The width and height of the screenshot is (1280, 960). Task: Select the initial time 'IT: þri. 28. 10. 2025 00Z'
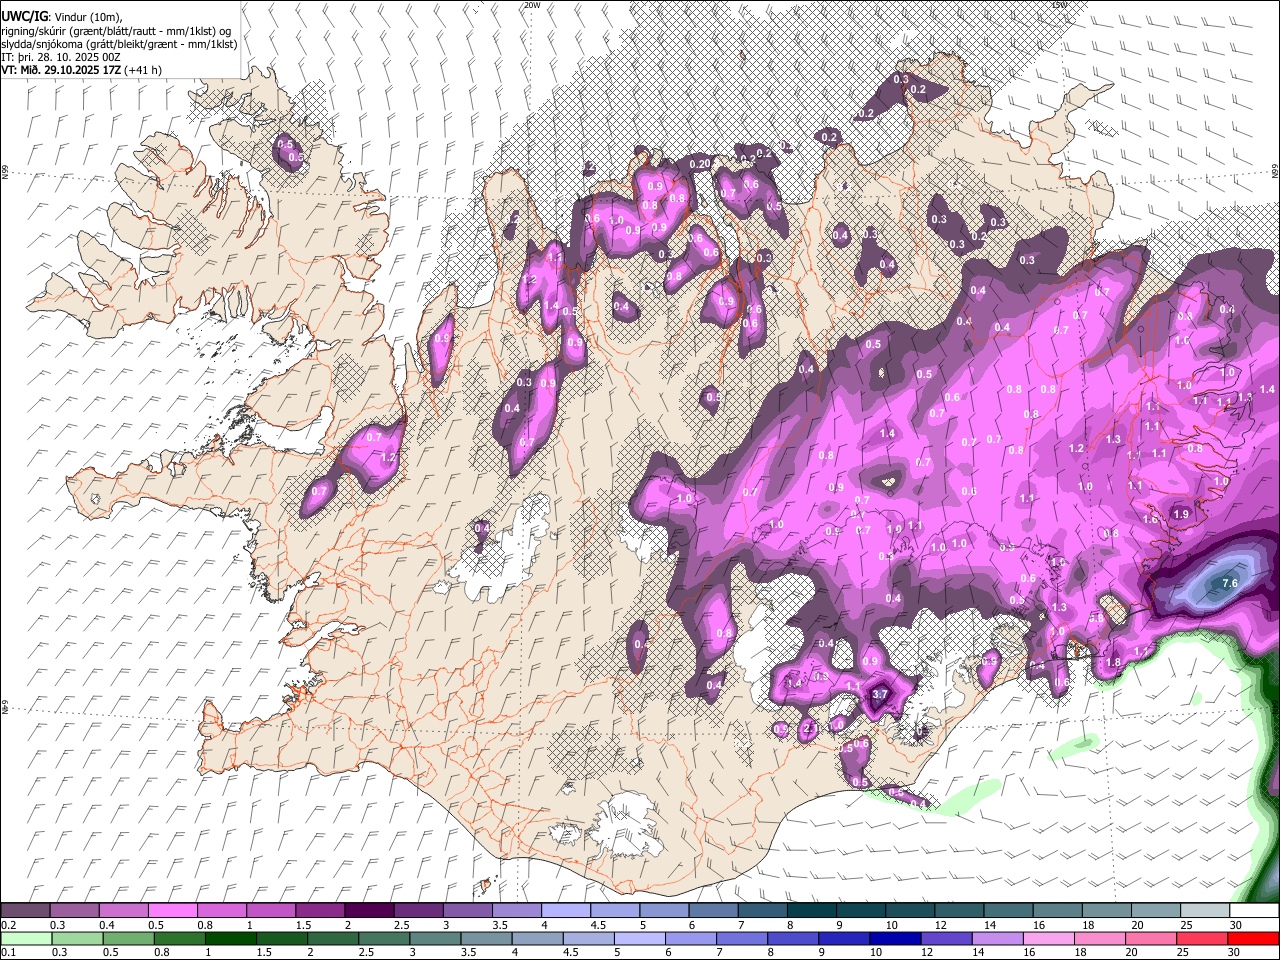click(x=61, y=57)
